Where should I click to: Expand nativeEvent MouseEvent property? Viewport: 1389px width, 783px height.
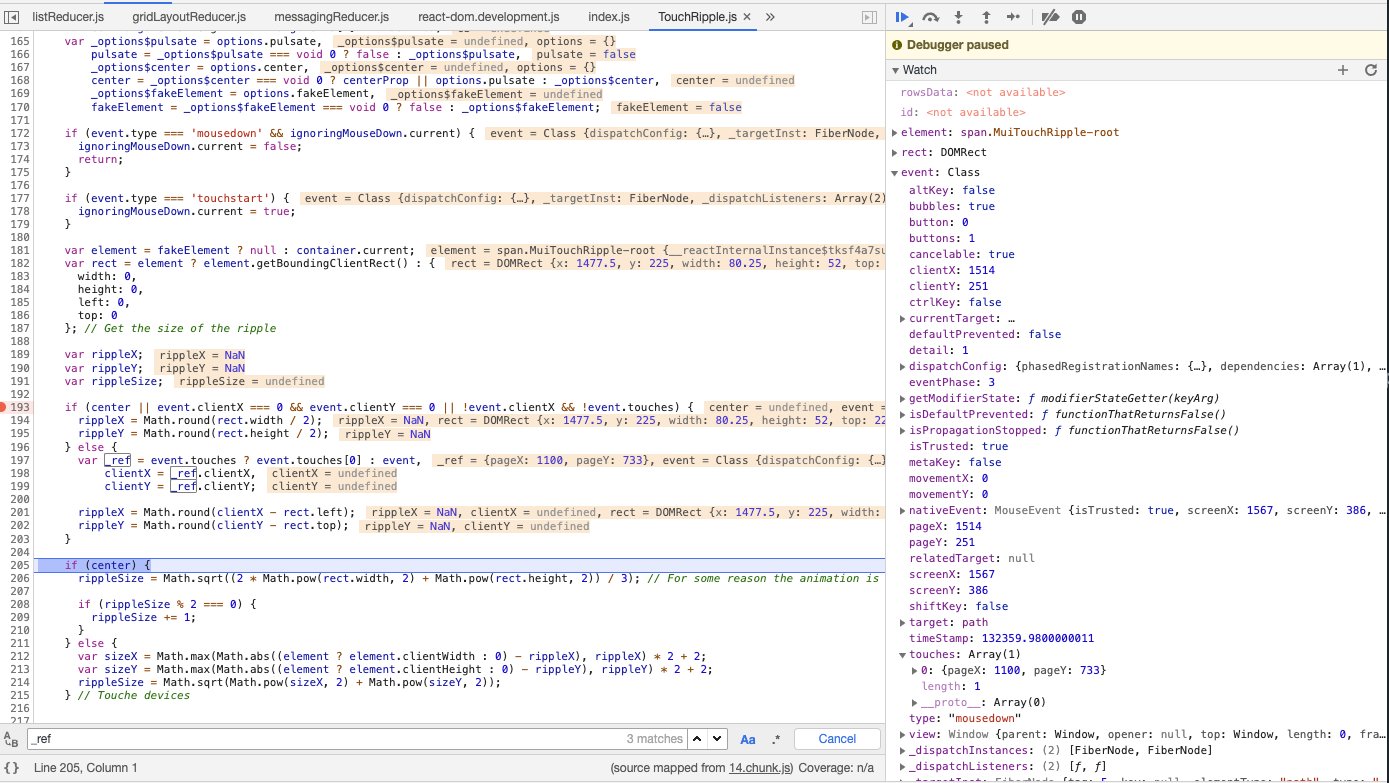click(904, 510)
